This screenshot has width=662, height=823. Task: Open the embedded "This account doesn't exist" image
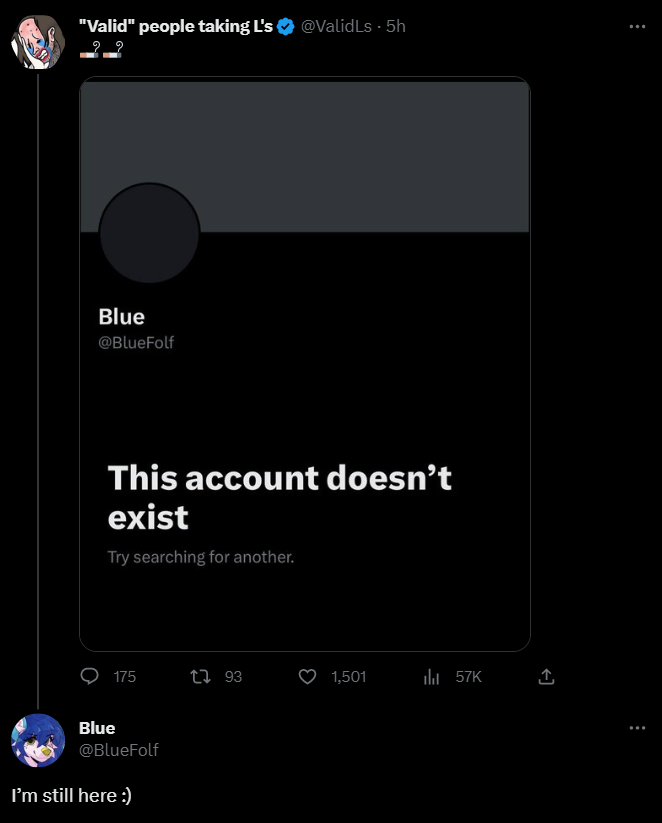point(304,364)
